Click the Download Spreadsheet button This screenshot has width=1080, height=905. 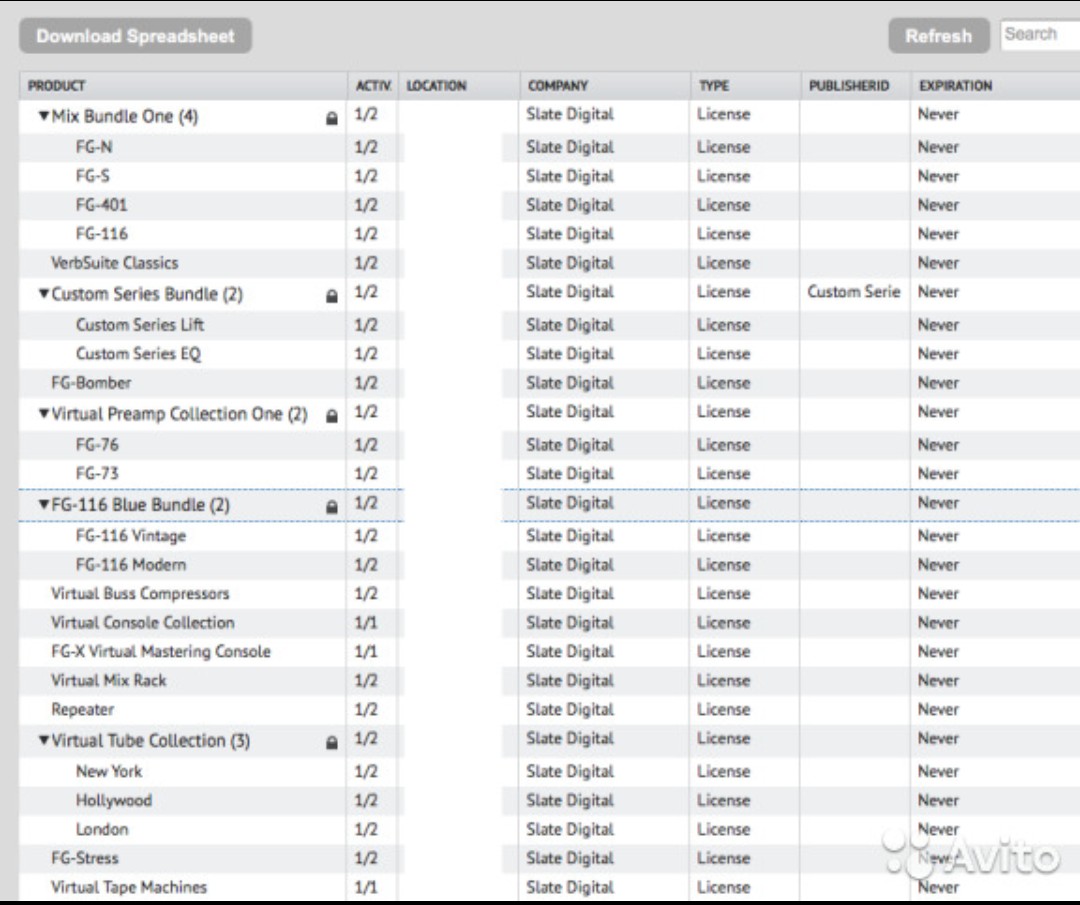click(x=135, y=36)
